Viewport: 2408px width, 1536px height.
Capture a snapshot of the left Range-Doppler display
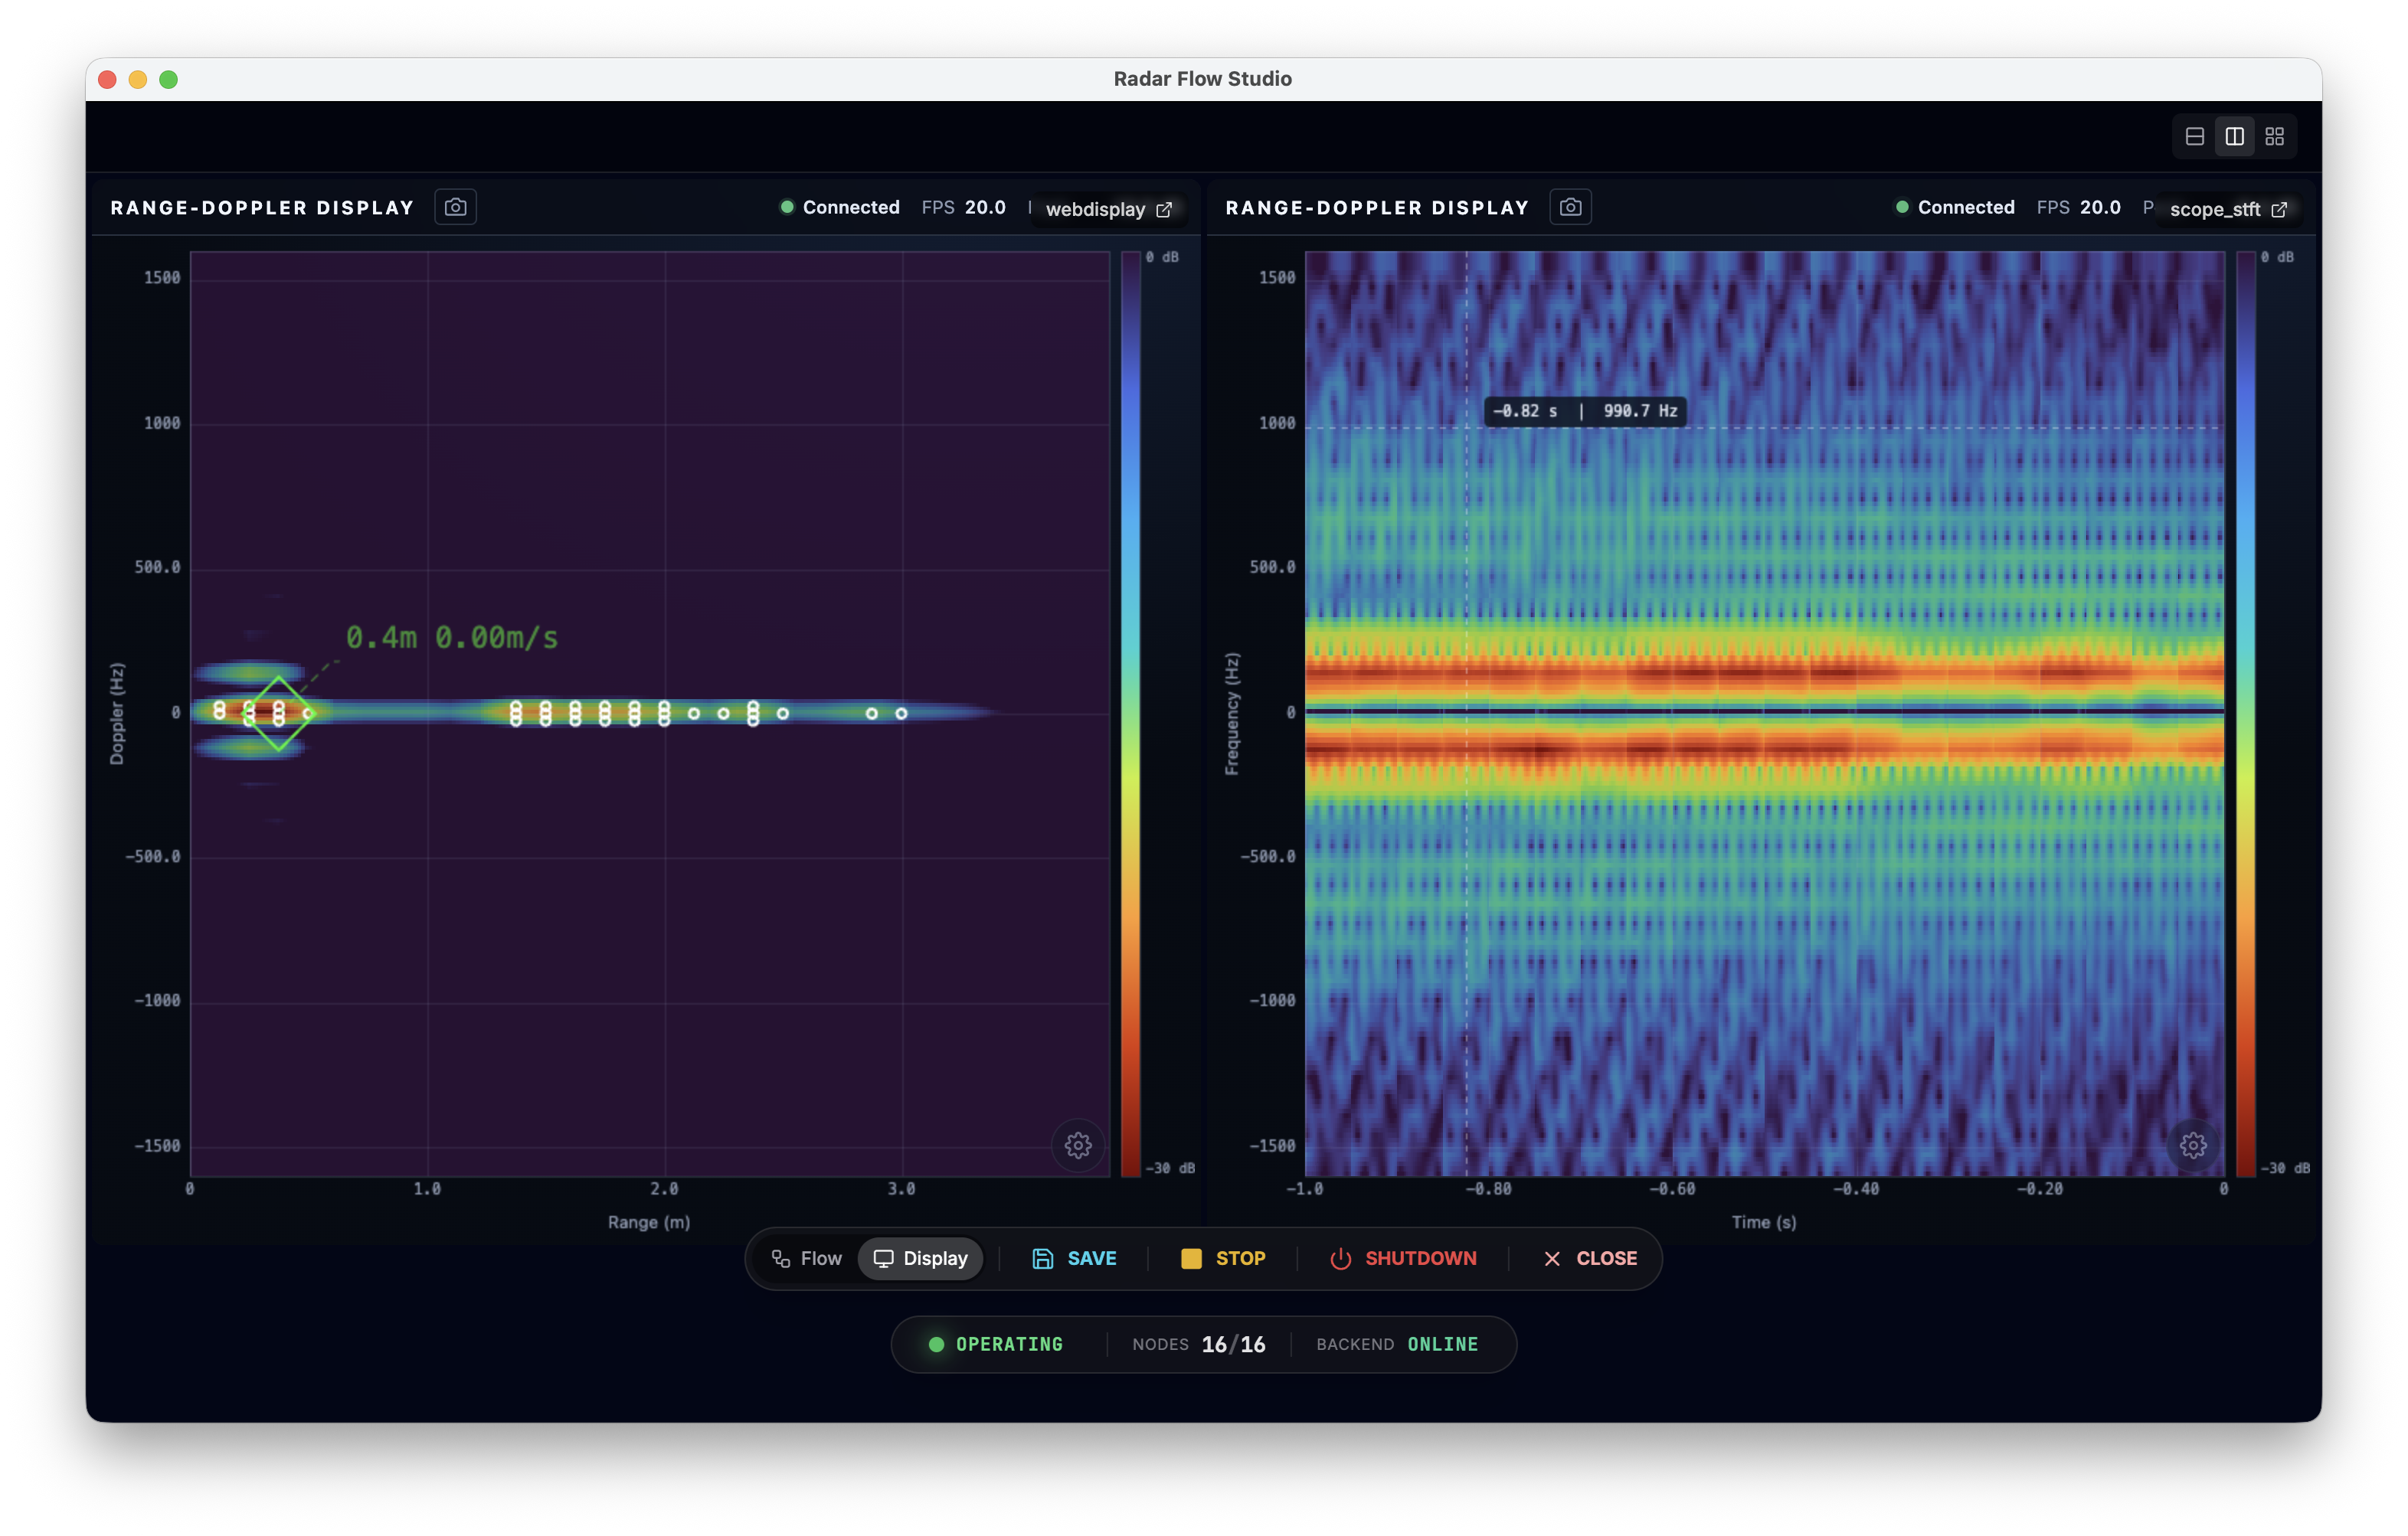click(x=455, y=207)
